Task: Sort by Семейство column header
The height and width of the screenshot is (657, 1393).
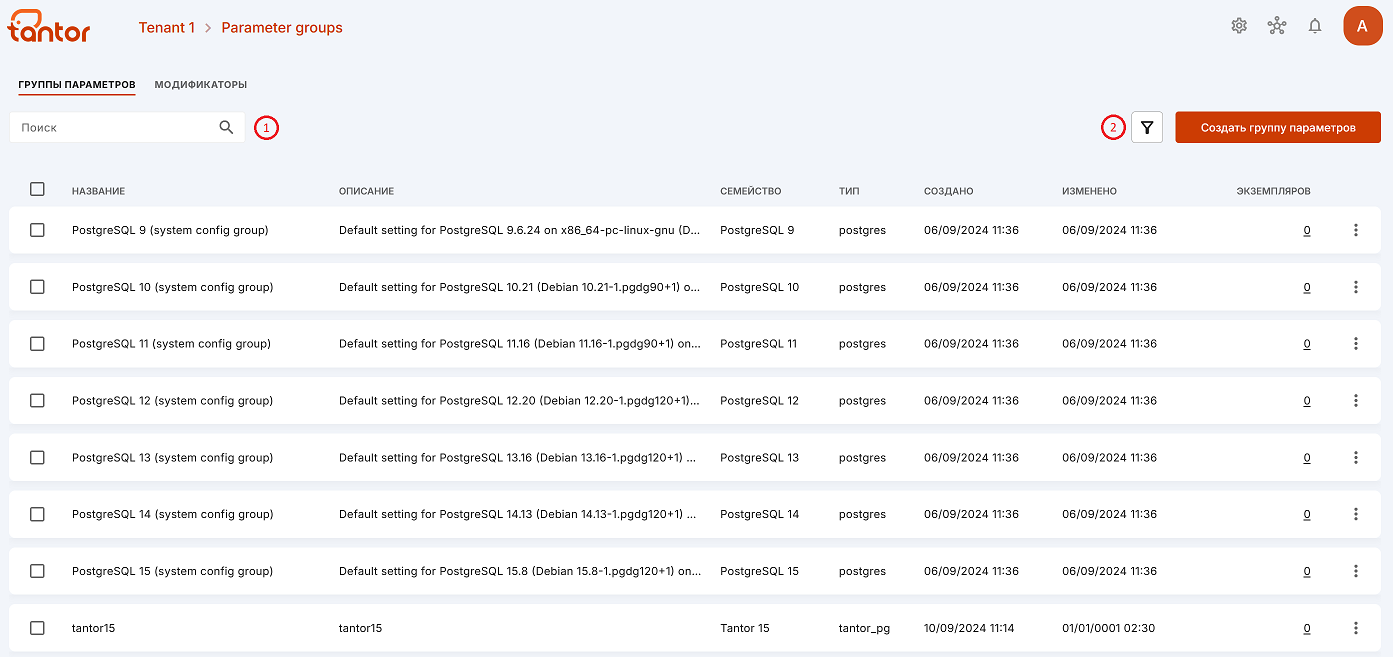Action: click(750, 191)
